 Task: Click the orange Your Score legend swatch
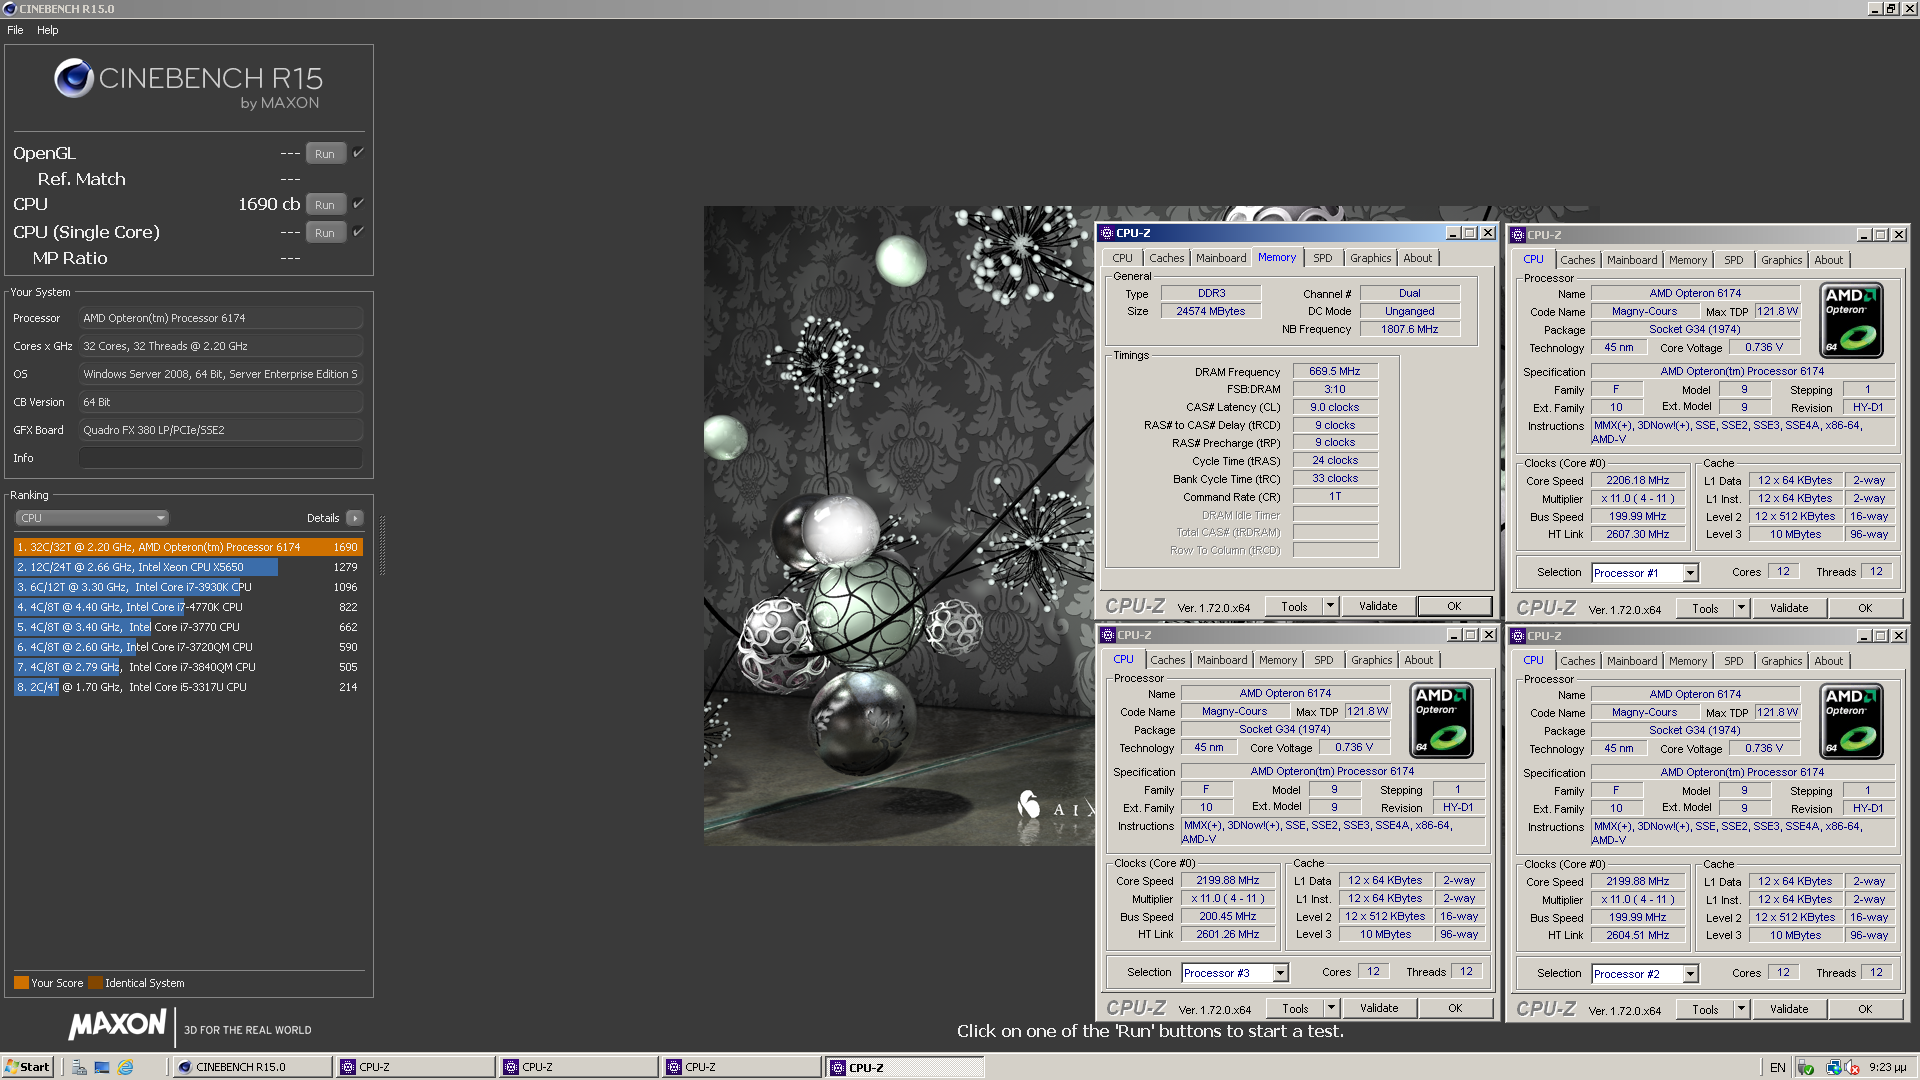point(21,983)
